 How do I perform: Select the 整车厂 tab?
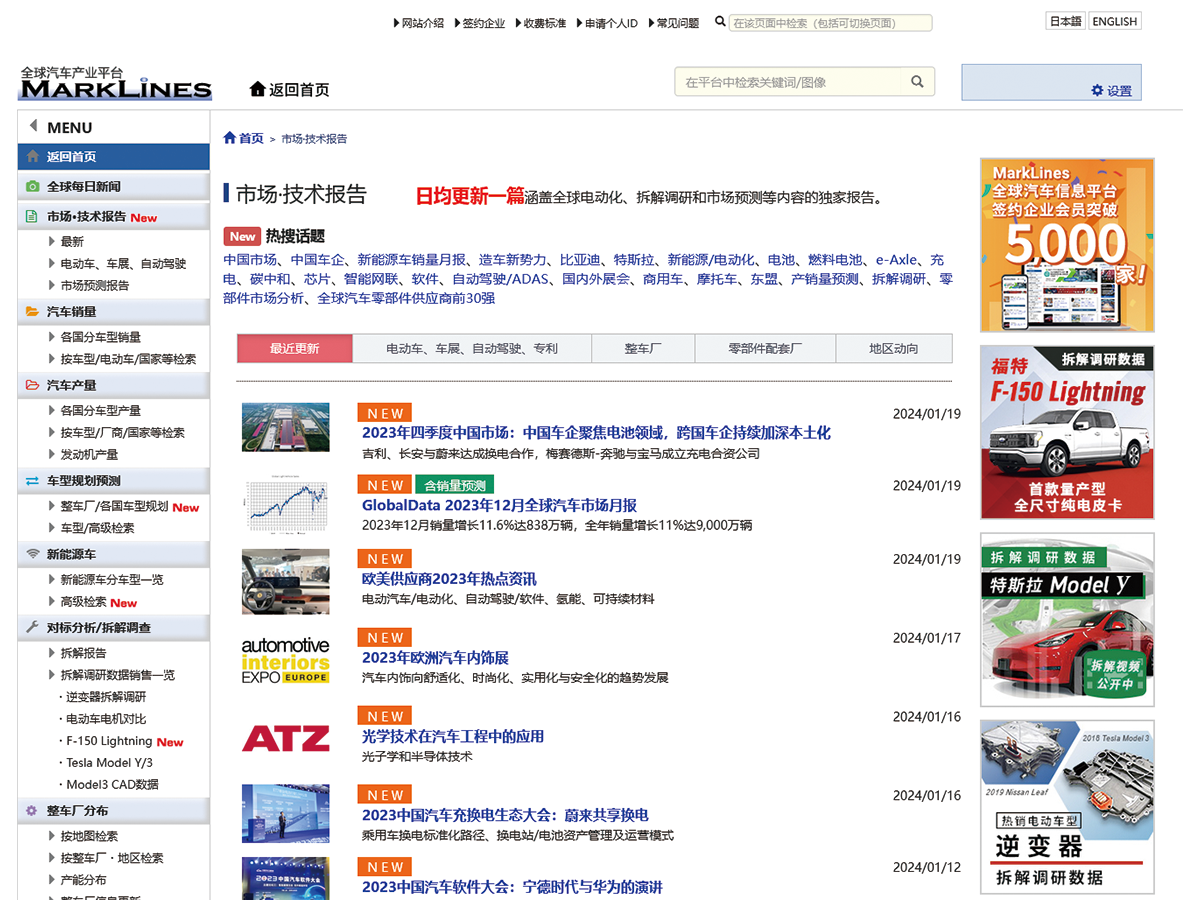[x=644, y=348]
